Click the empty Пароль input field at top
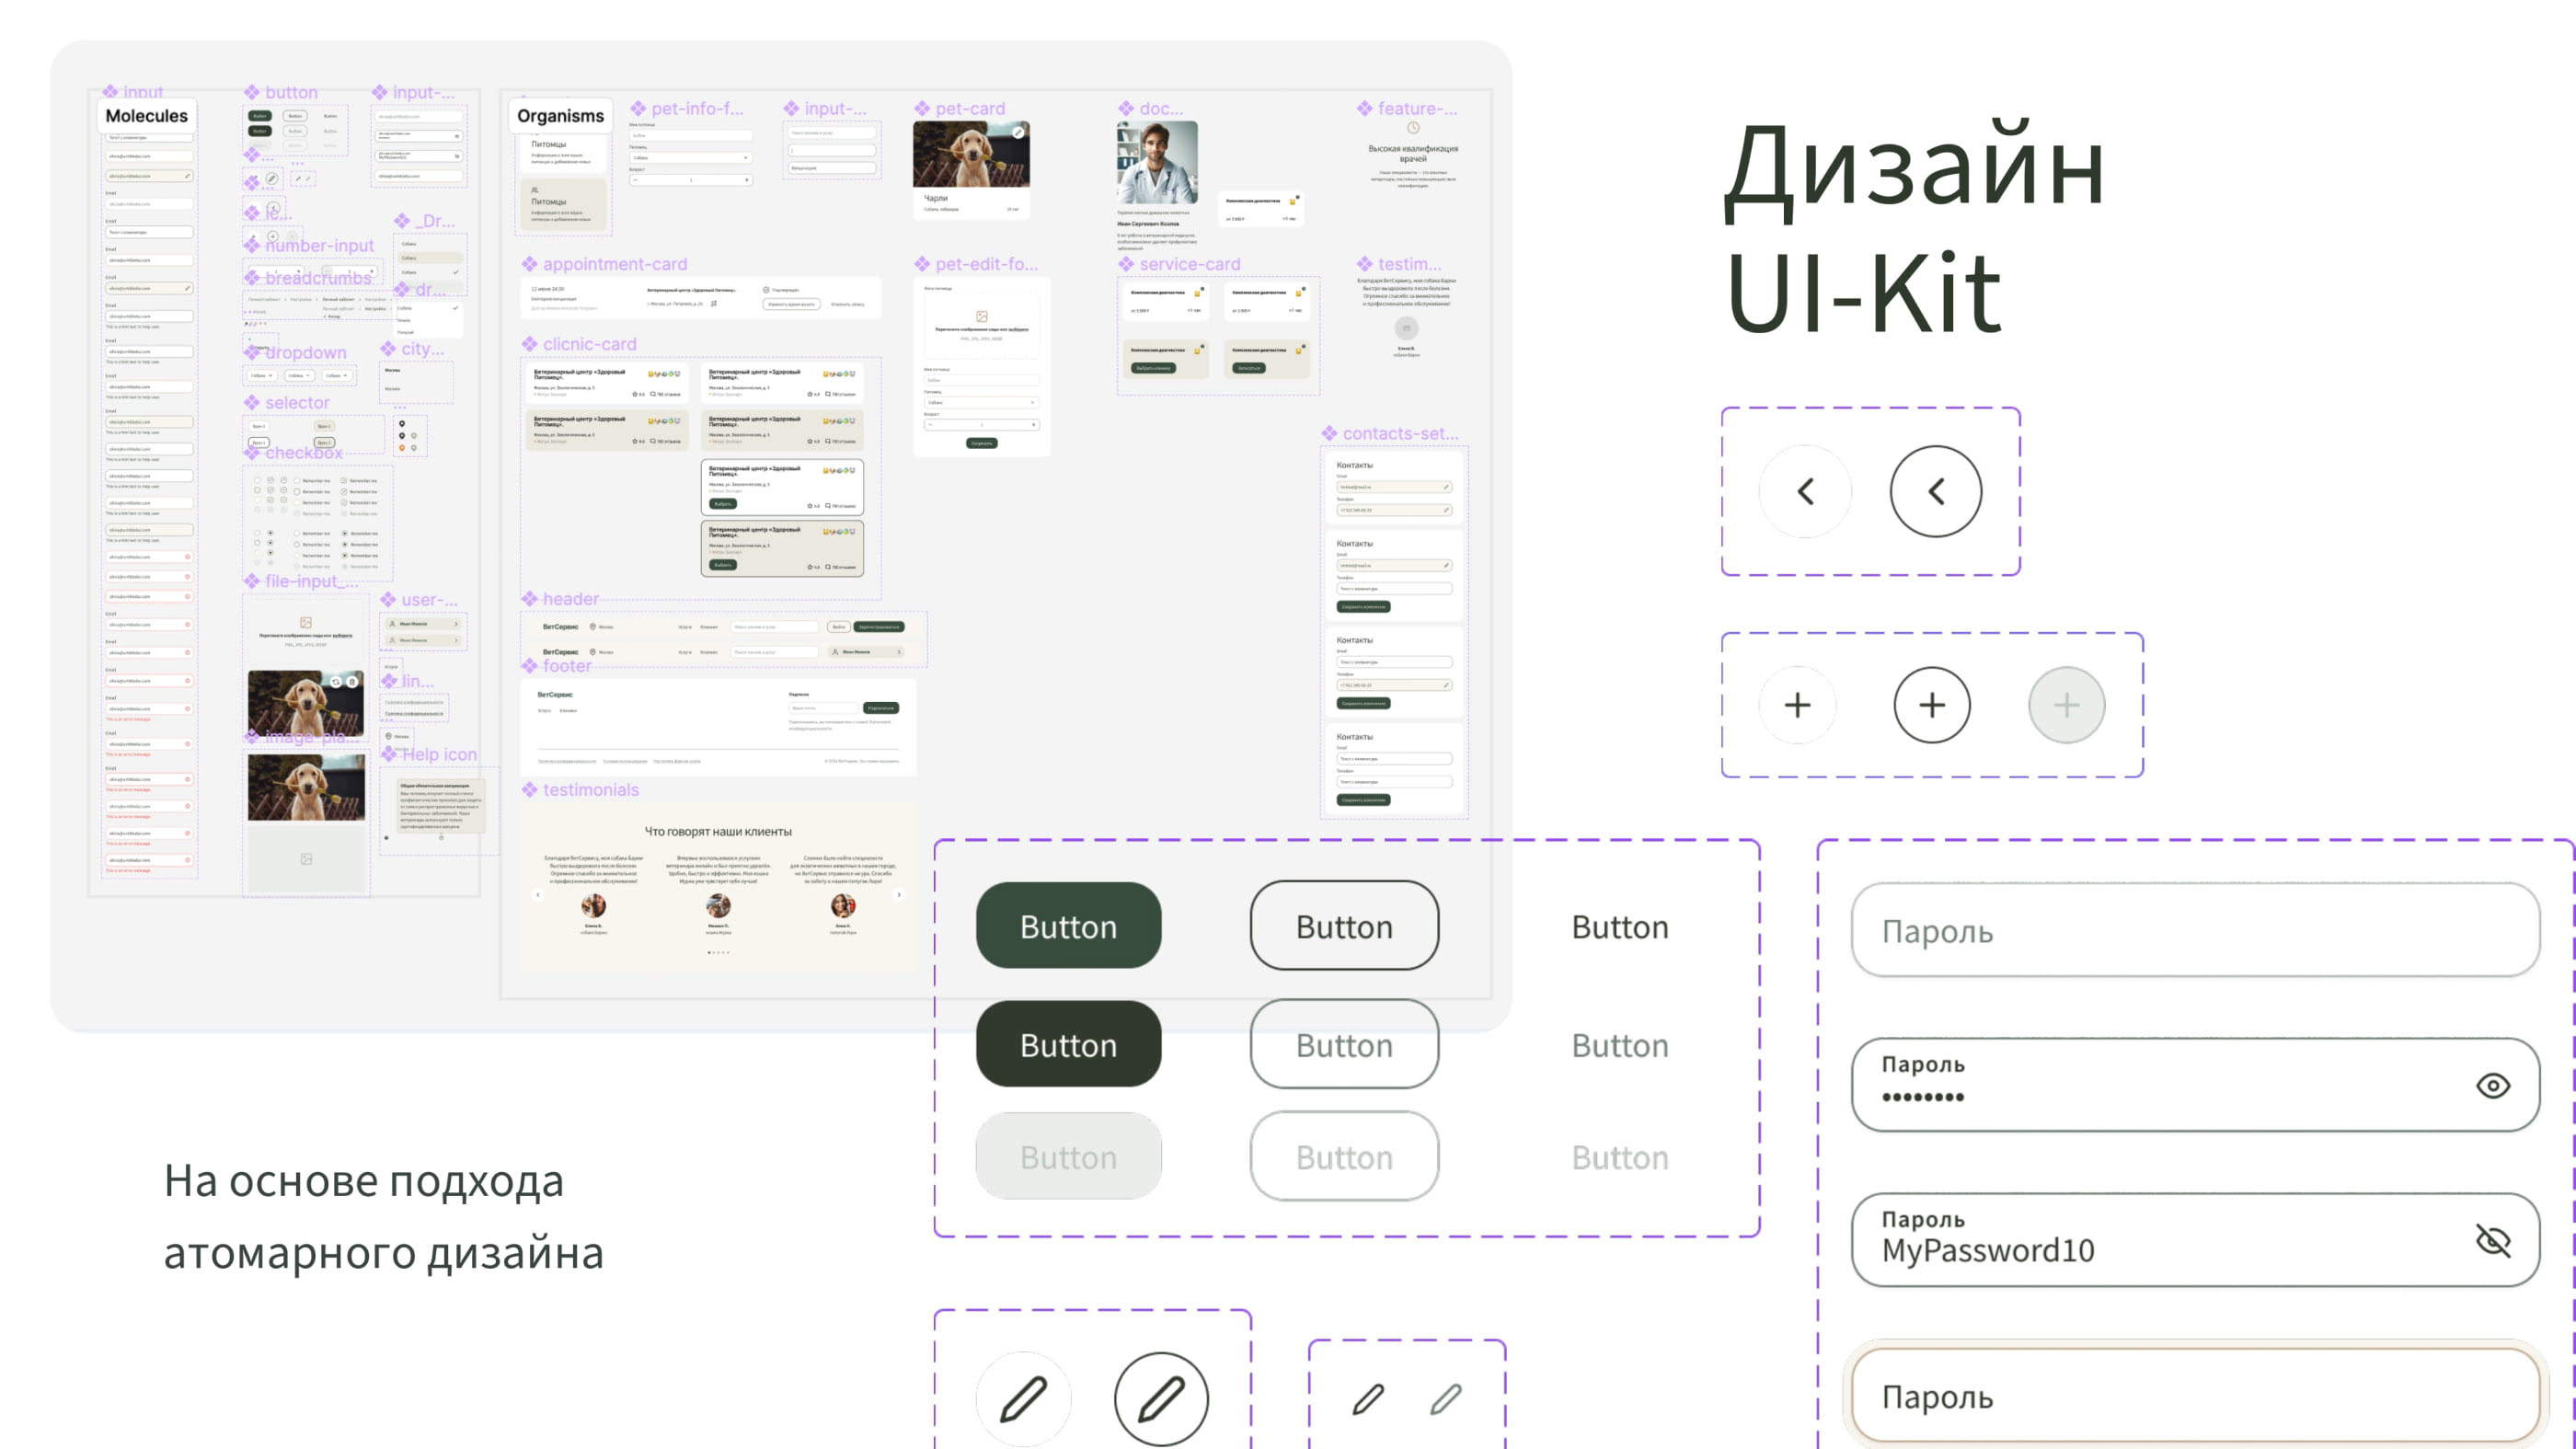2576x1449 pixels. pyautogui.click(x=2194, y=930)
